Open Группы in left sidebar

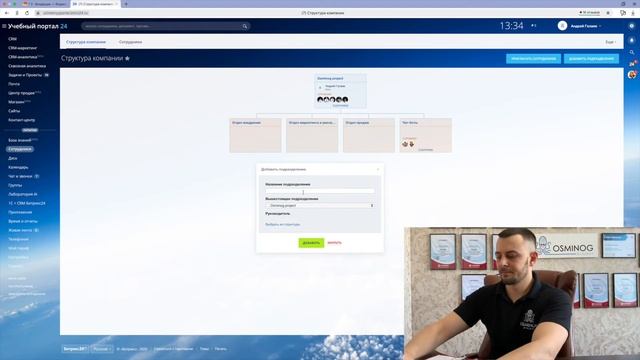coord(15,185)
